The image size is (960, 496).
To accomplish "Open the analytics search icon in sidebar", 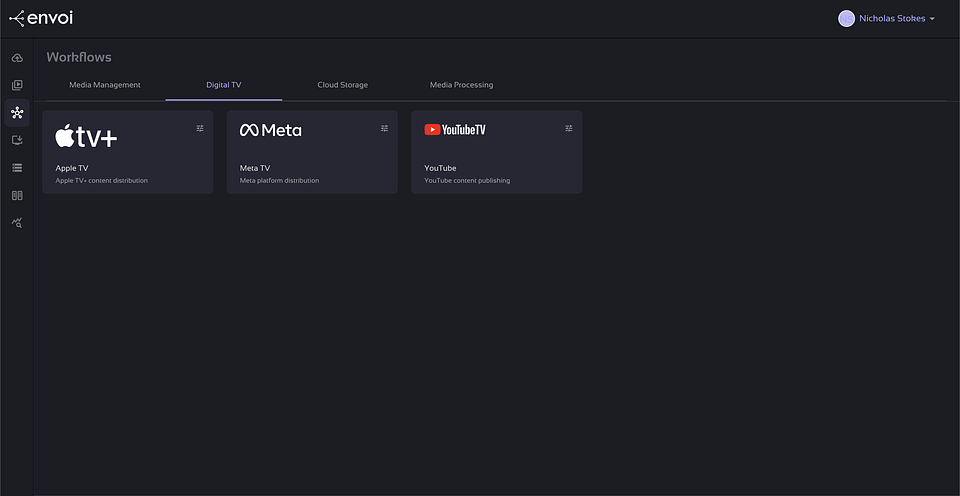I will point(17,223).
